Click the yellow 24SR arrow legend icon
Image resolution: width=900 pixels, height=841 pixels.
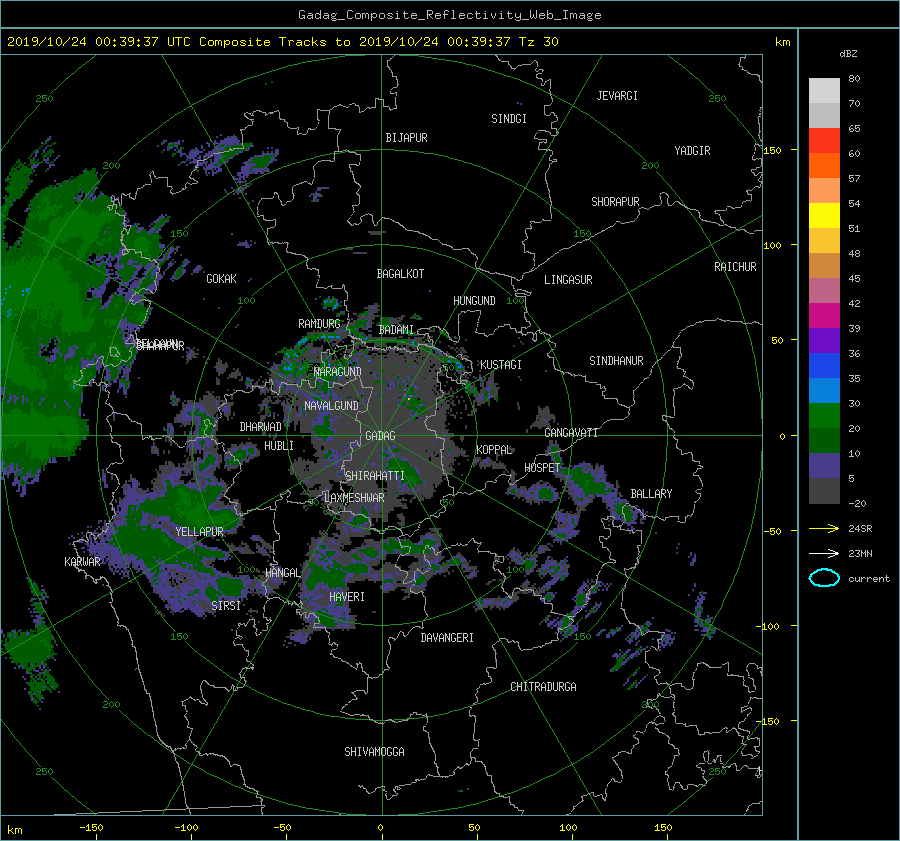(x=824, y=528)
